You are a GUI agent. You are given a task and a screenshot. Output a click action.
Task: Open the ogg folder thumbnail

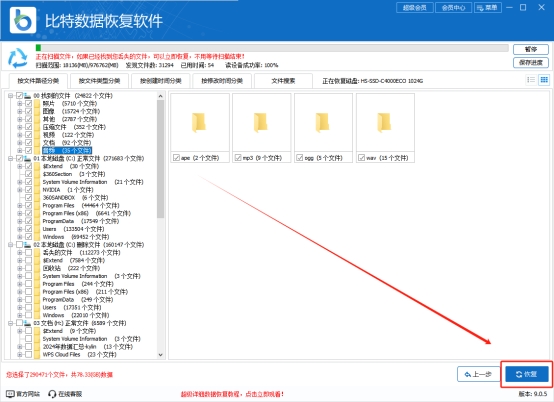323,123
